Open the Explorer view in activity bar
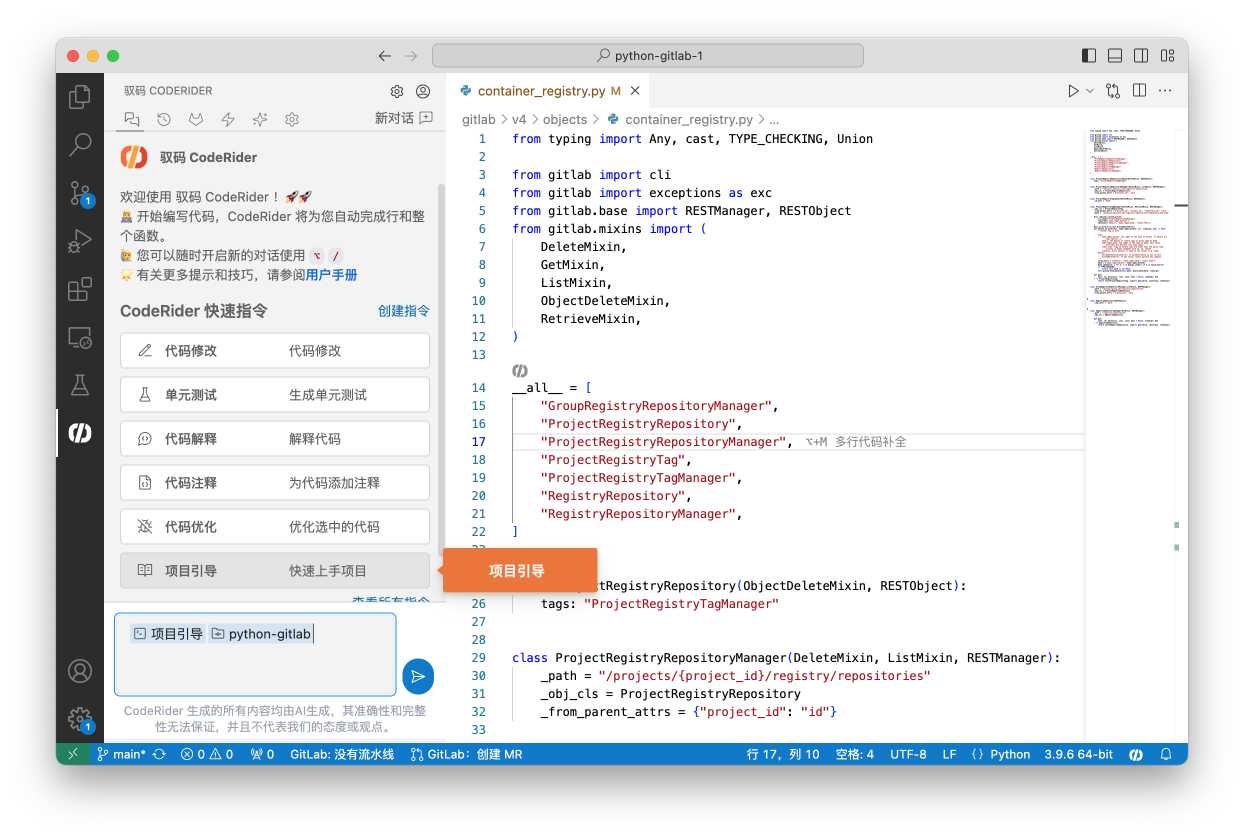 [80, 97]
